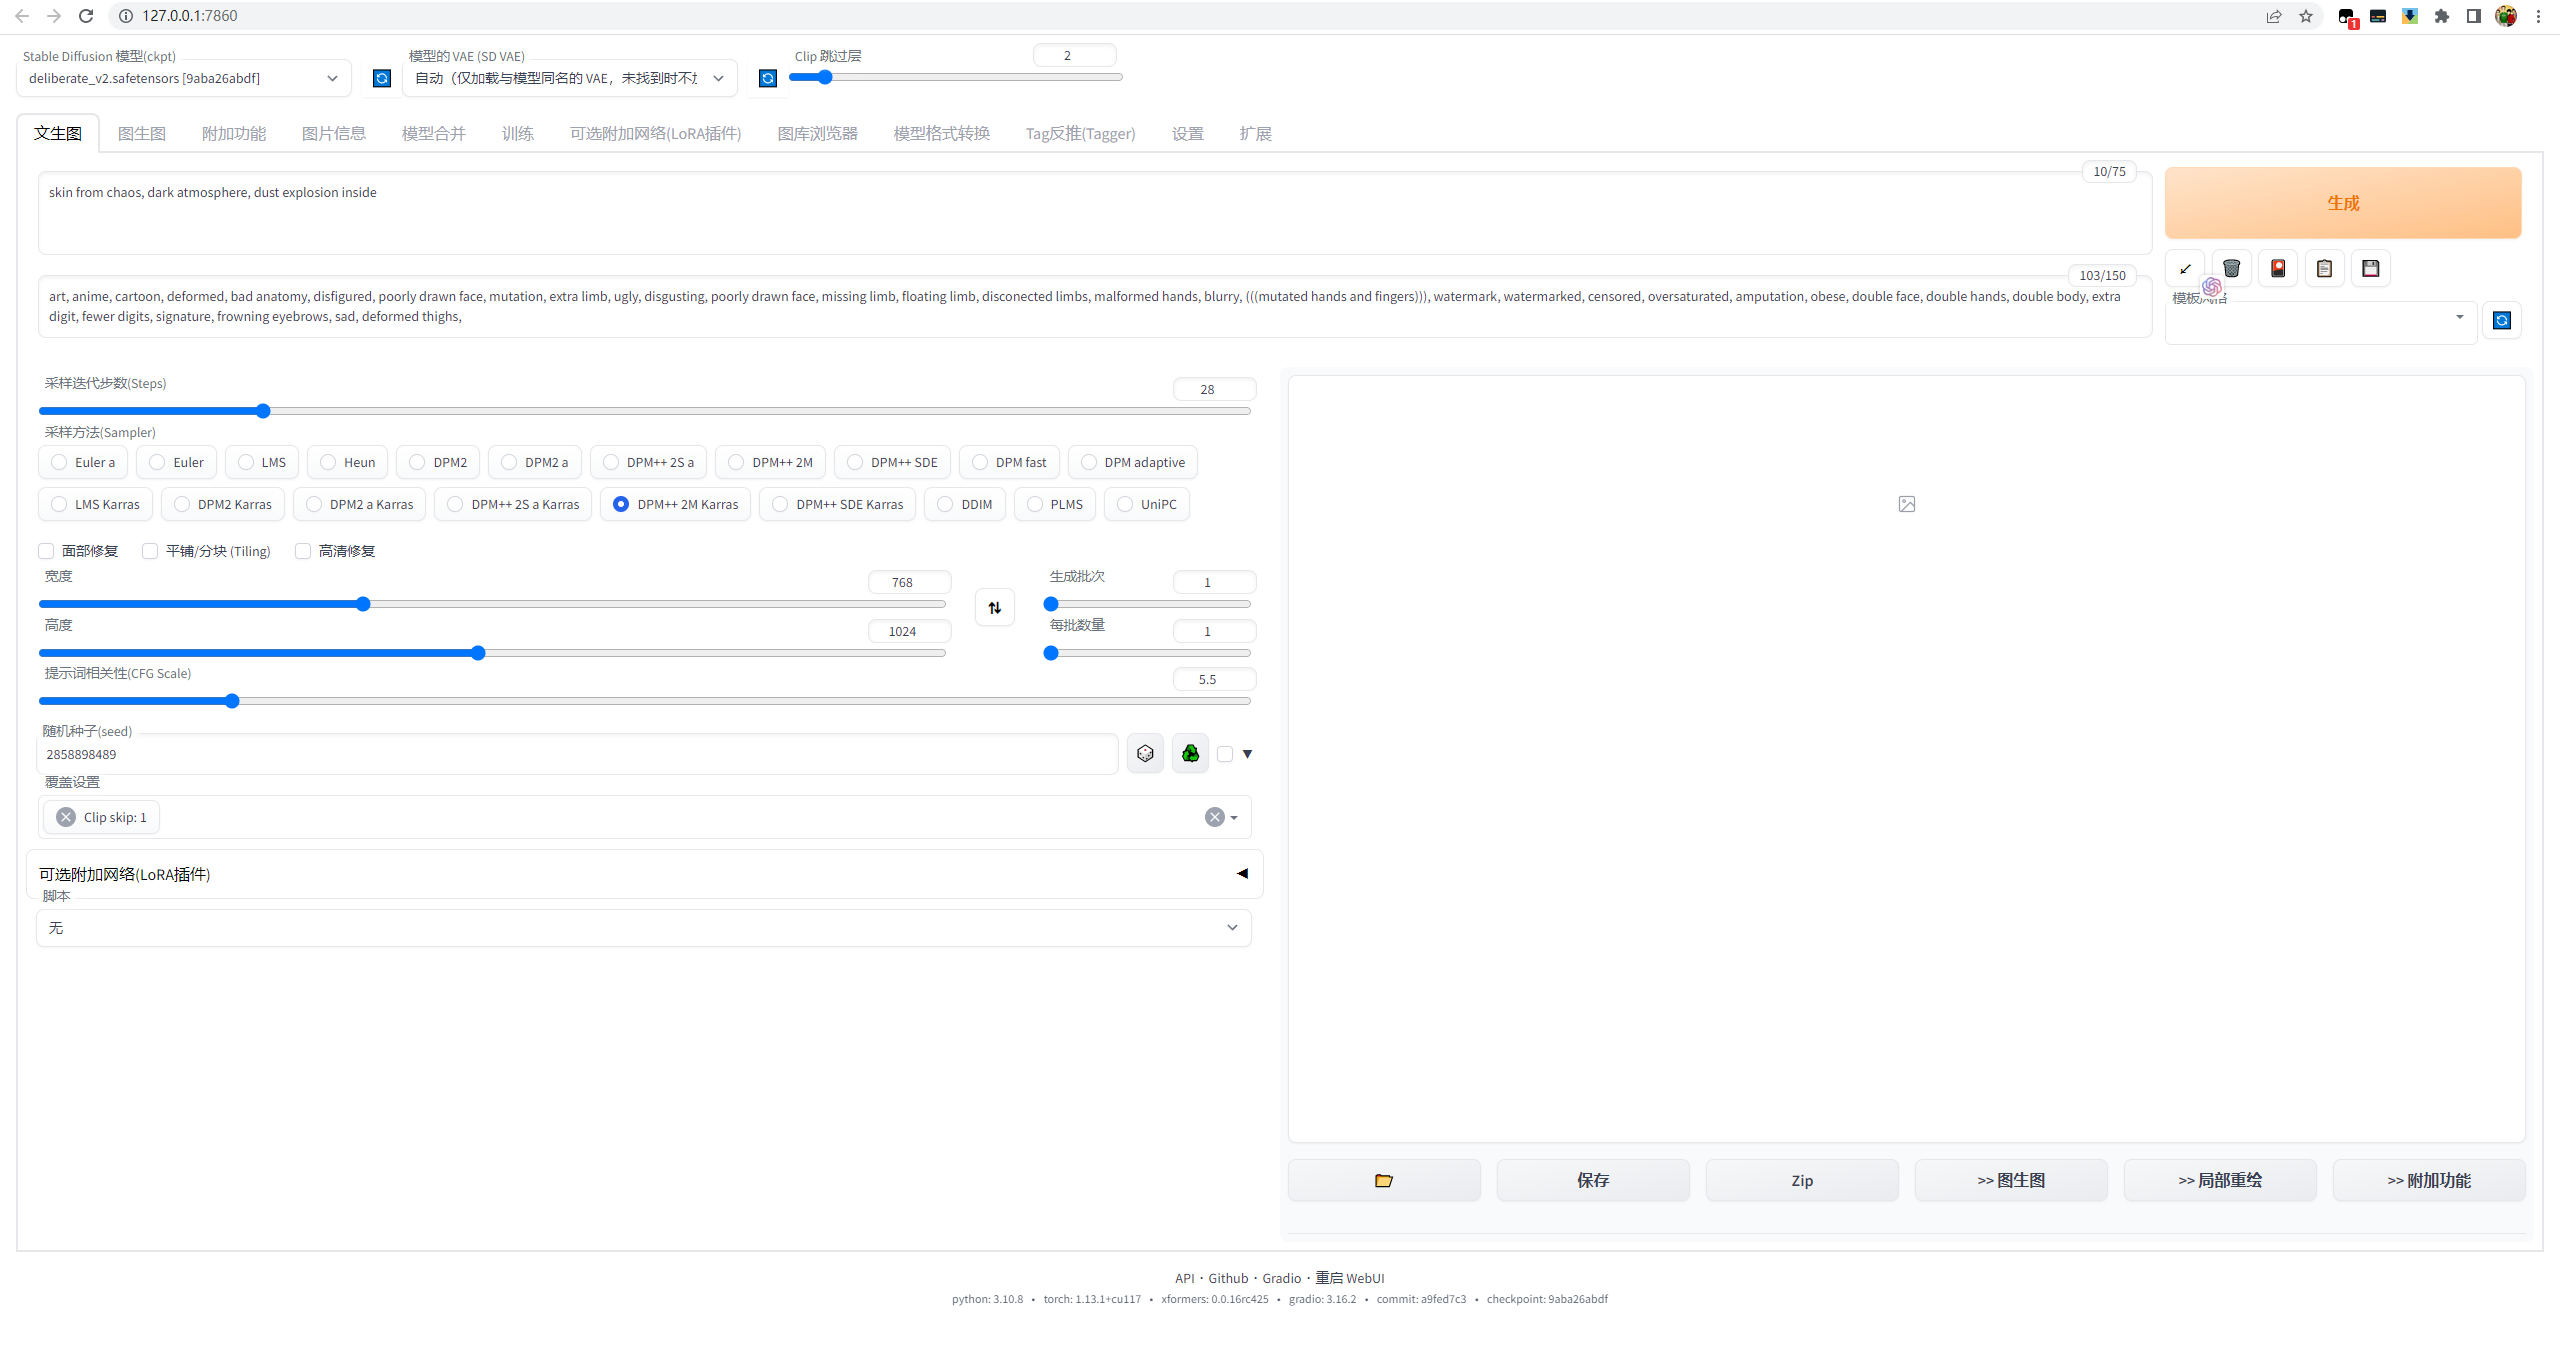The image size is (2560, 1364).
Task: Refresh the checkpoint model list
Action: pos(382,78)
